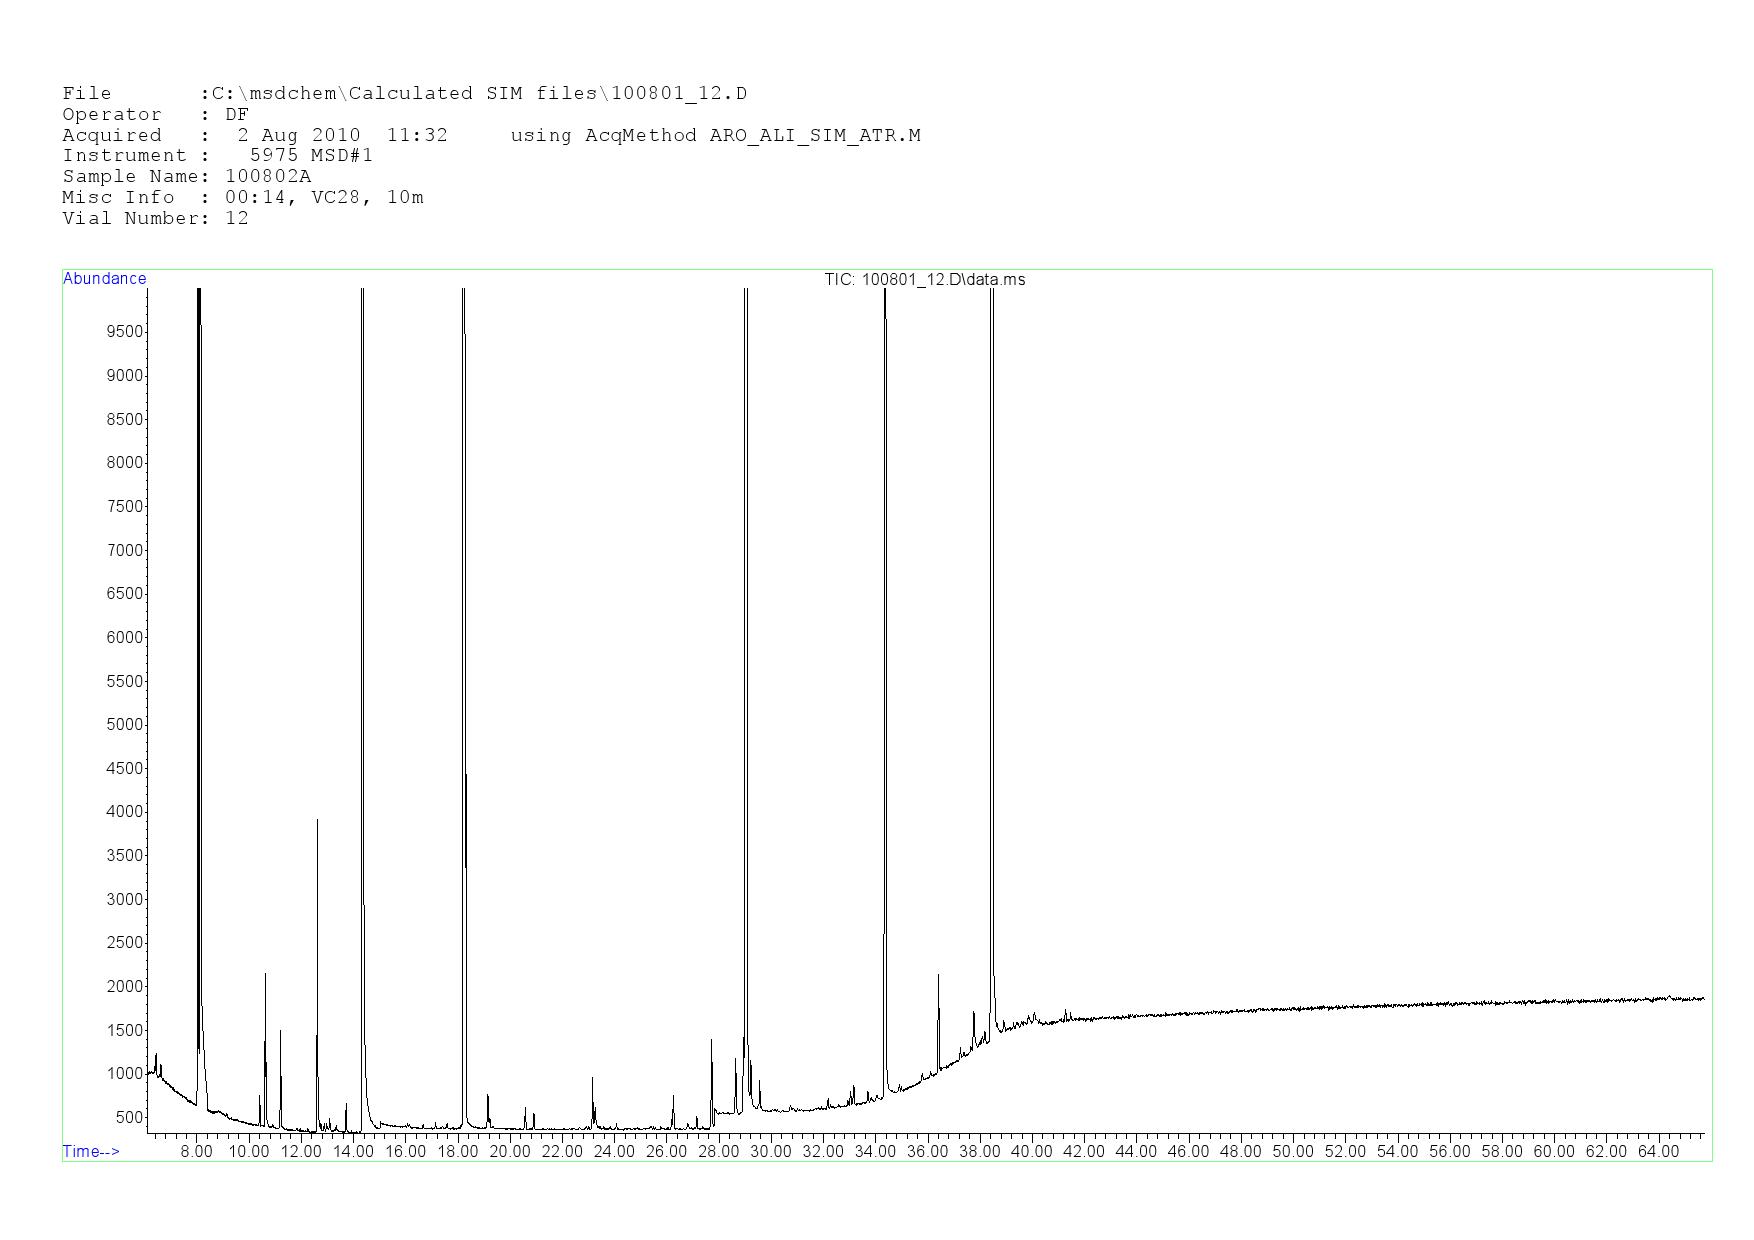Click the acquired date 2 Aug 2010
1754x1240 pixels.
(x=298, y=135)
